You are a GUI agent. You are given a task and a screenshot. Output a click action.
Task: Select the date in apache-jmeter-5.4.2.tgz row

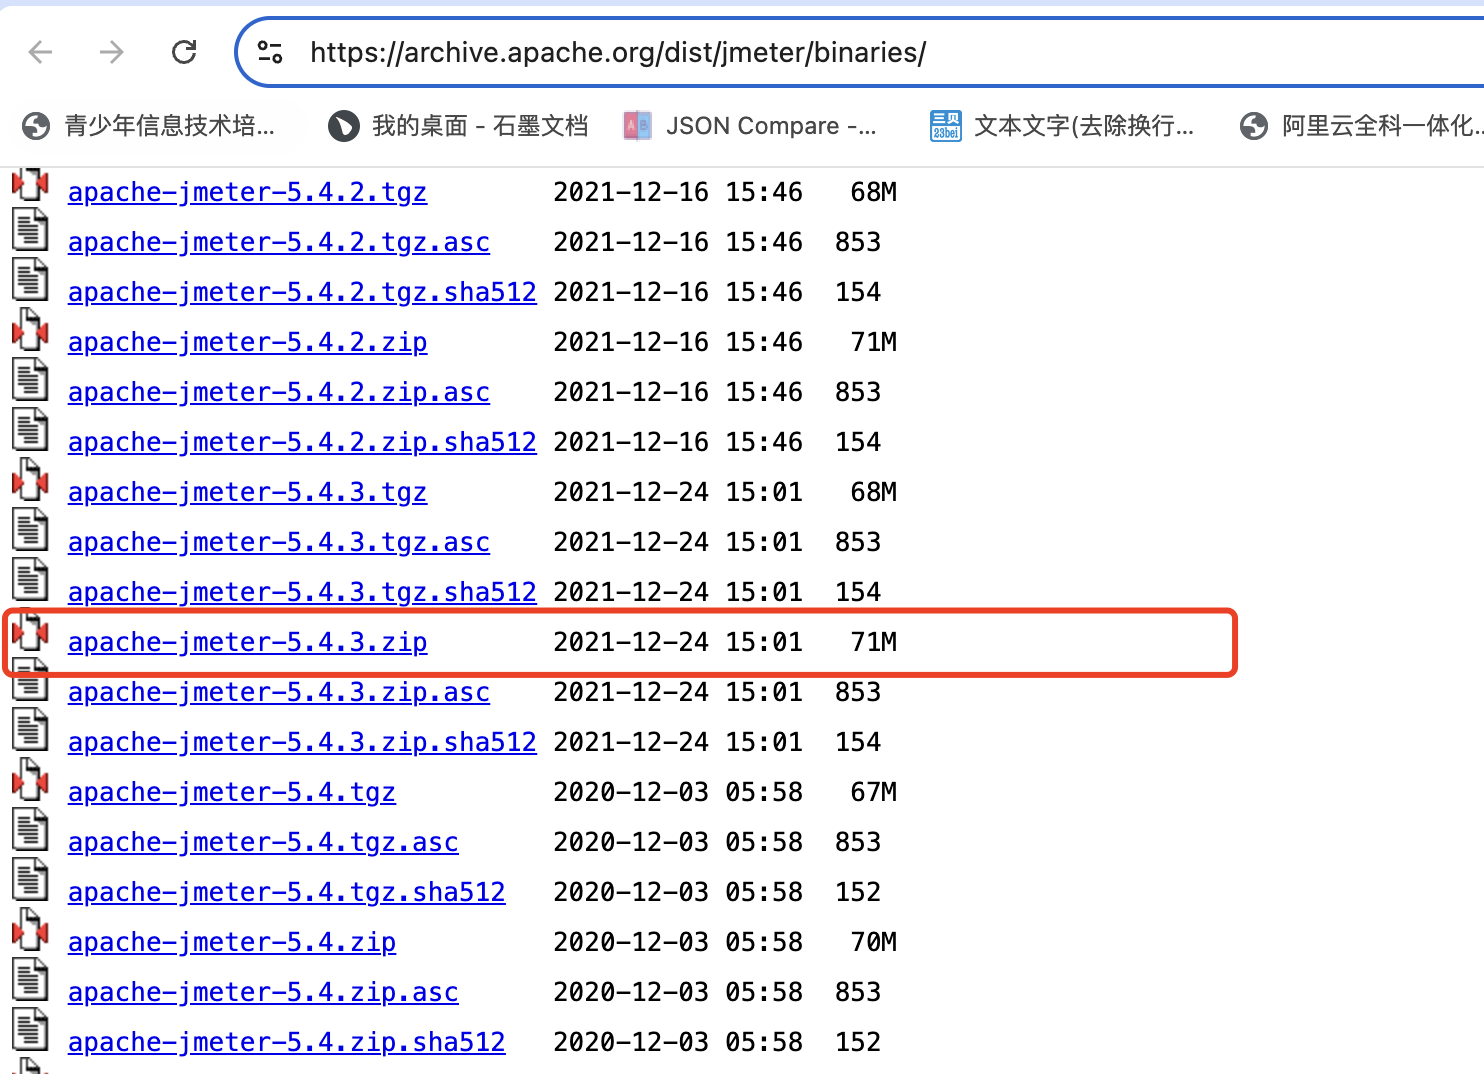tap(678, 192)
